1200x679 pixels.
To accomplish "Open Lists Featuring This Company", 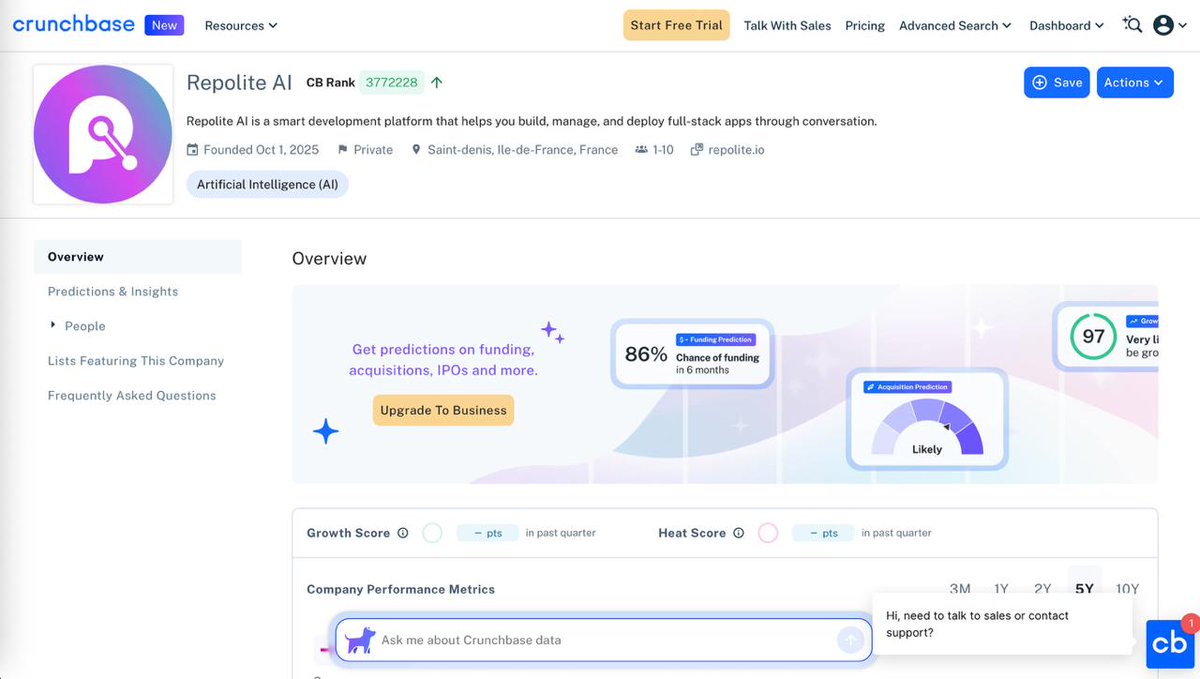I will [x=136, y=361].
